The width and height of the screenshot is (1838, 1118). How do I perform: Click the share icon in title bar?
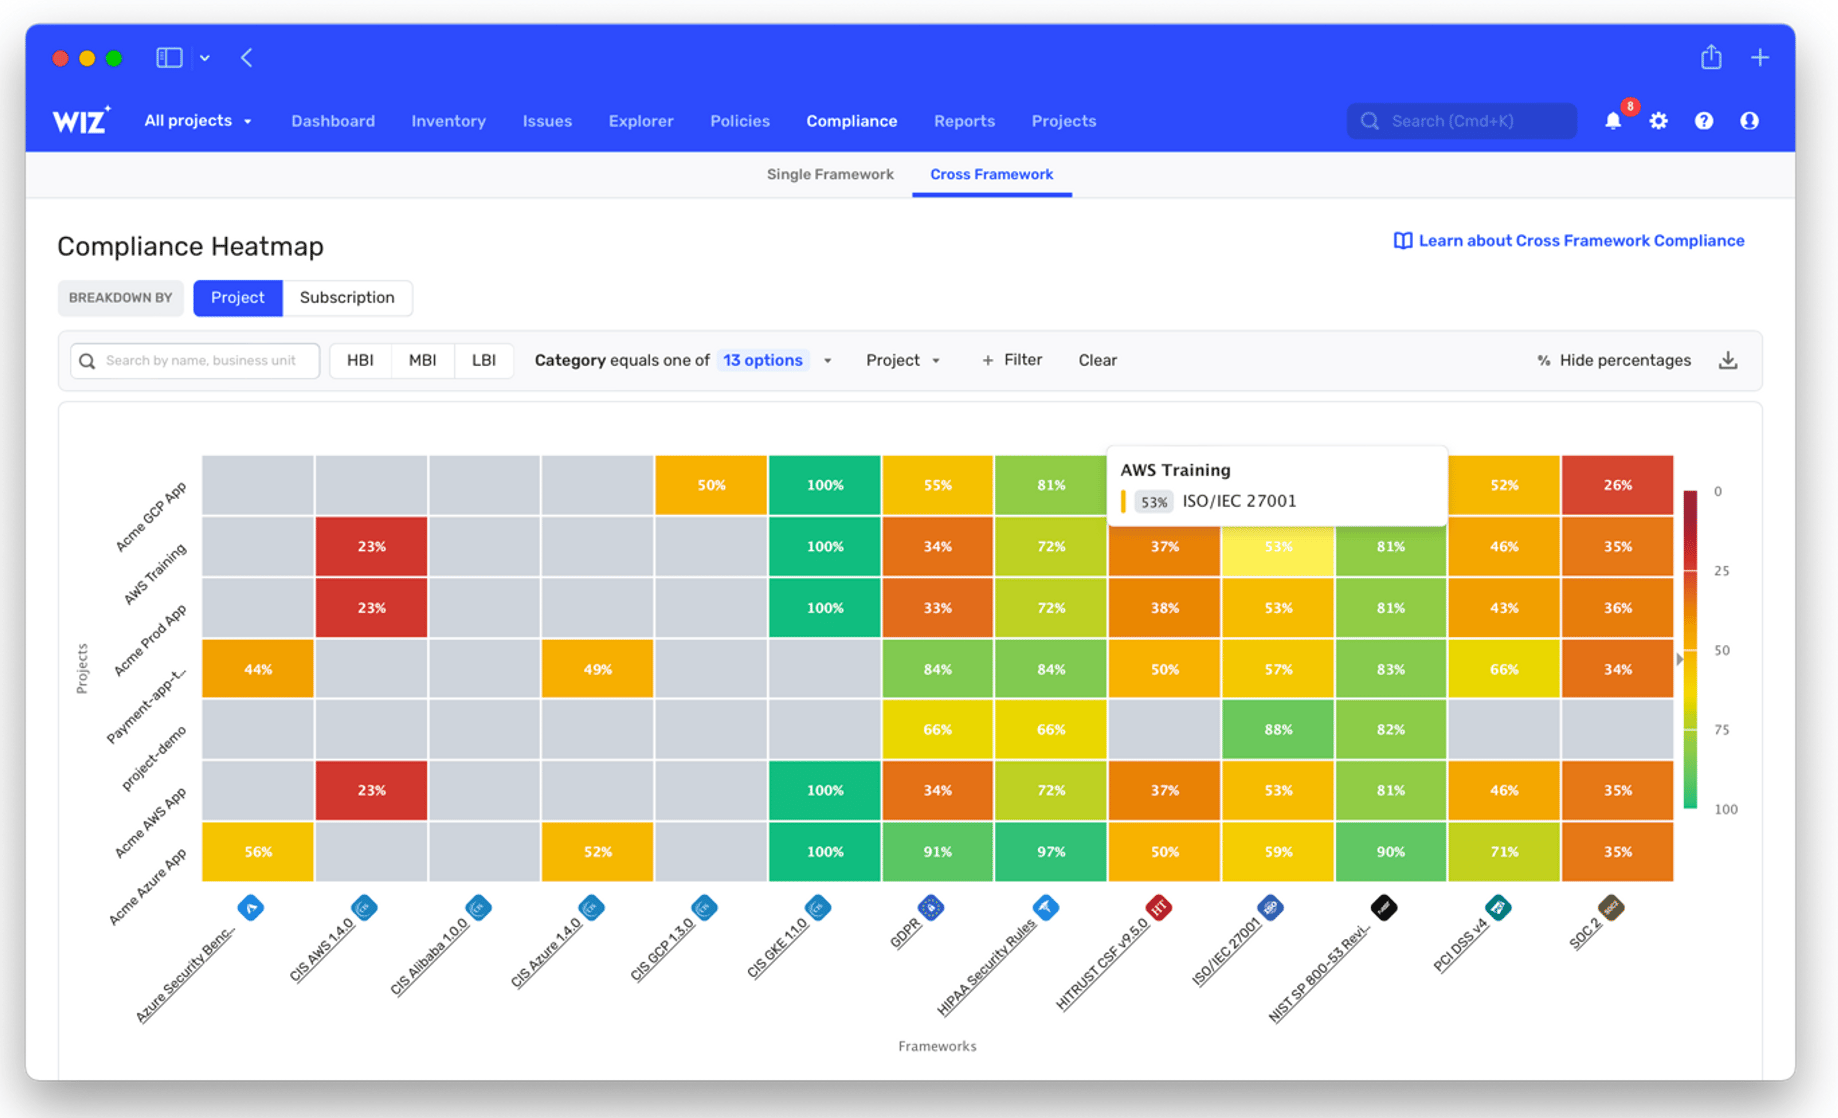(x=1711, y=57)
